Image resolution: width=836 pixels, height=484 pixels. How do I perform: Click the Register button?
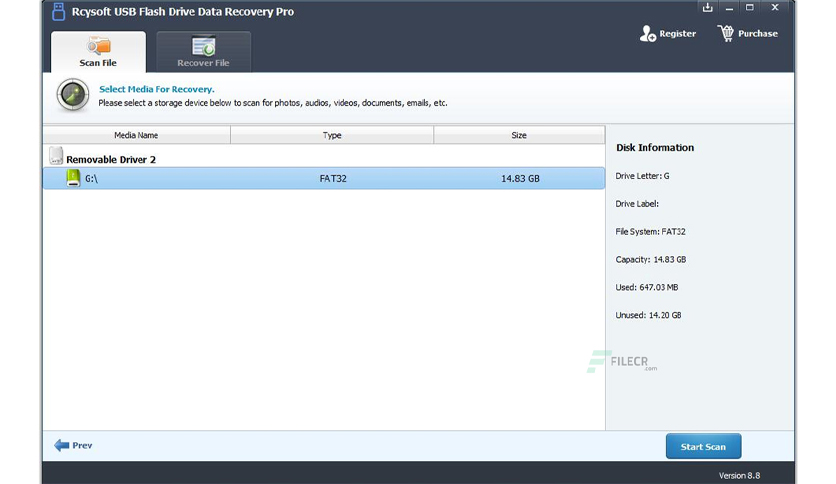pos(668,34)
